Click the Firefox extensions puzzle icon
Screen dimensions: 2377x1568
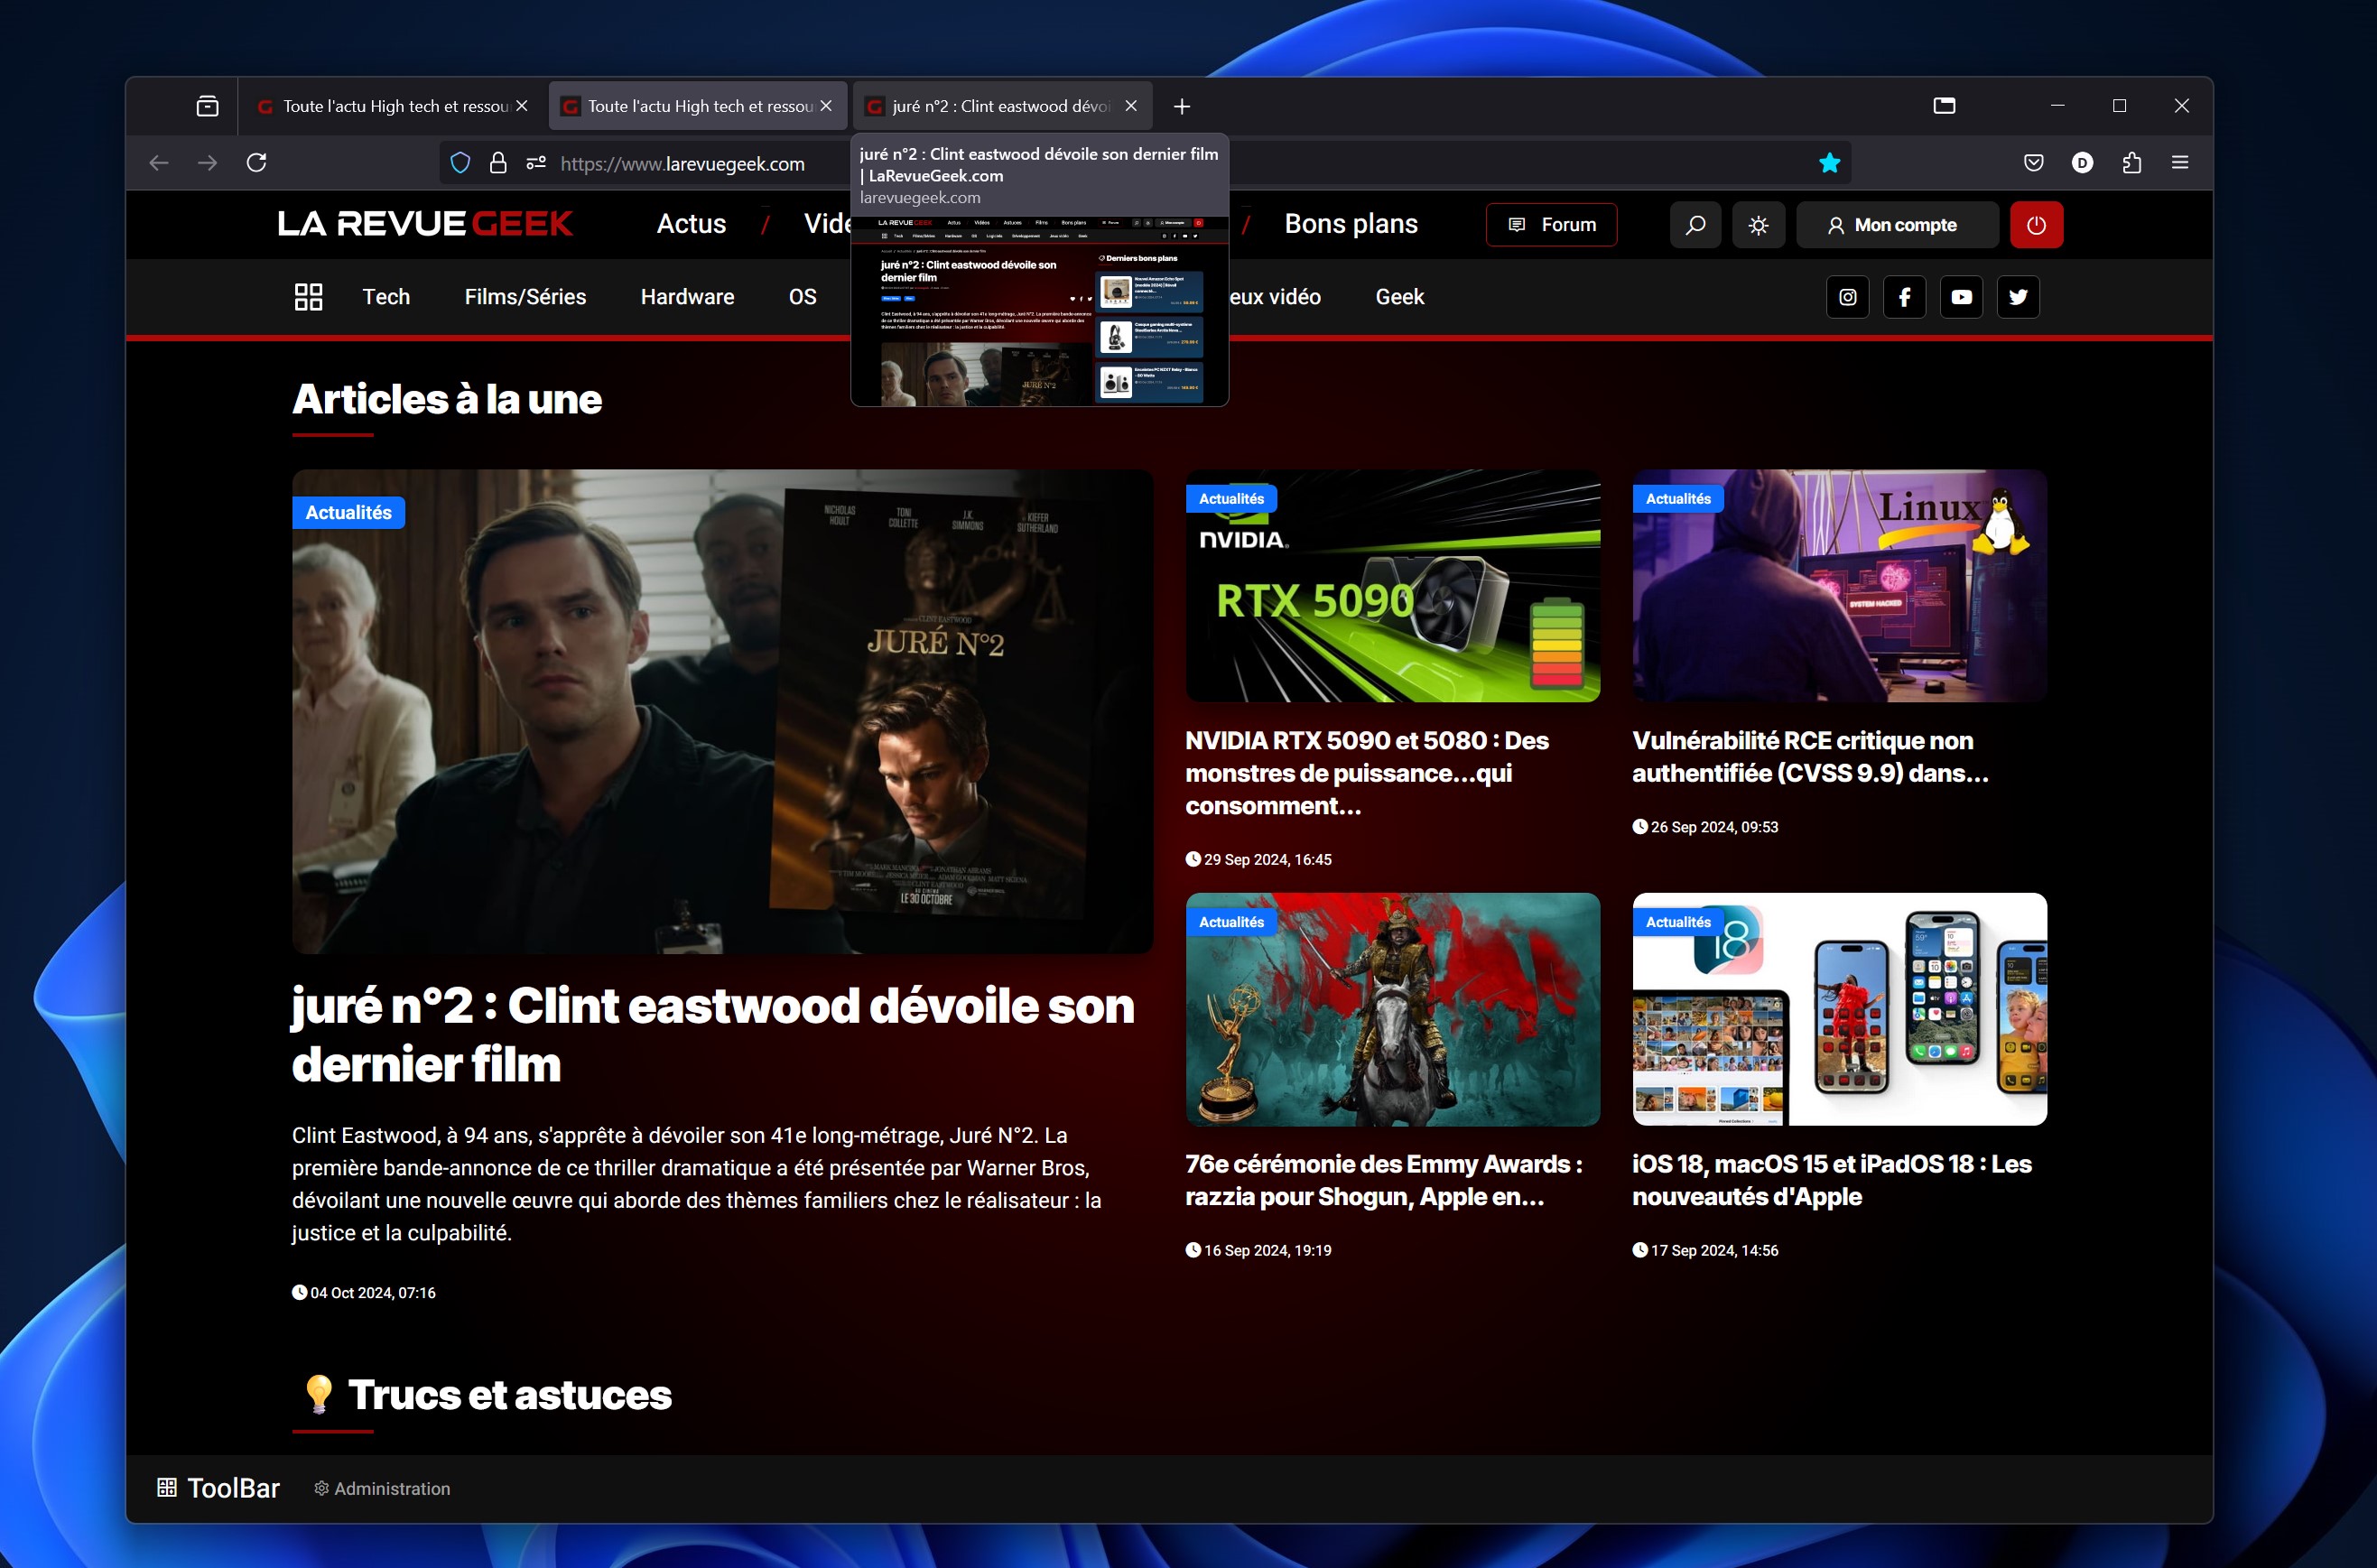2131,163
